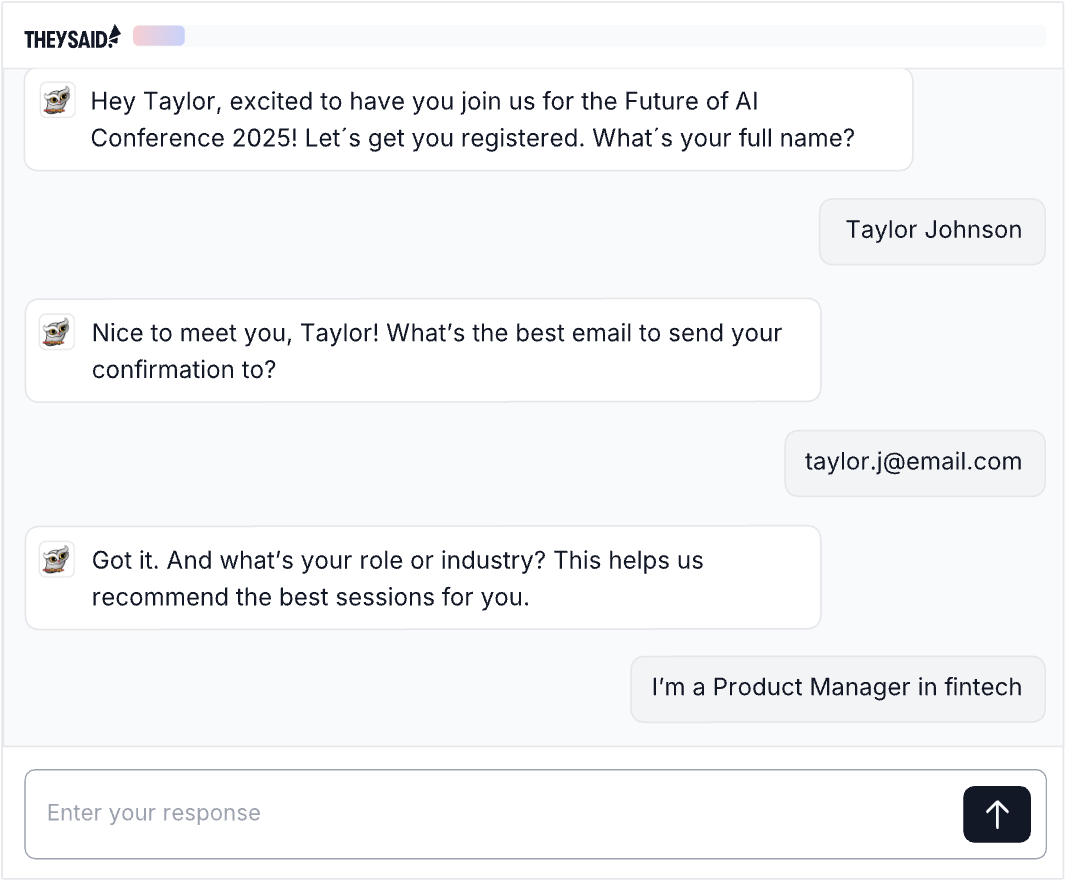Viewport: 1070px width, 884px height.
Task: Click the "Nice to meet you, Taylor!" text
Action: (235, 333)
